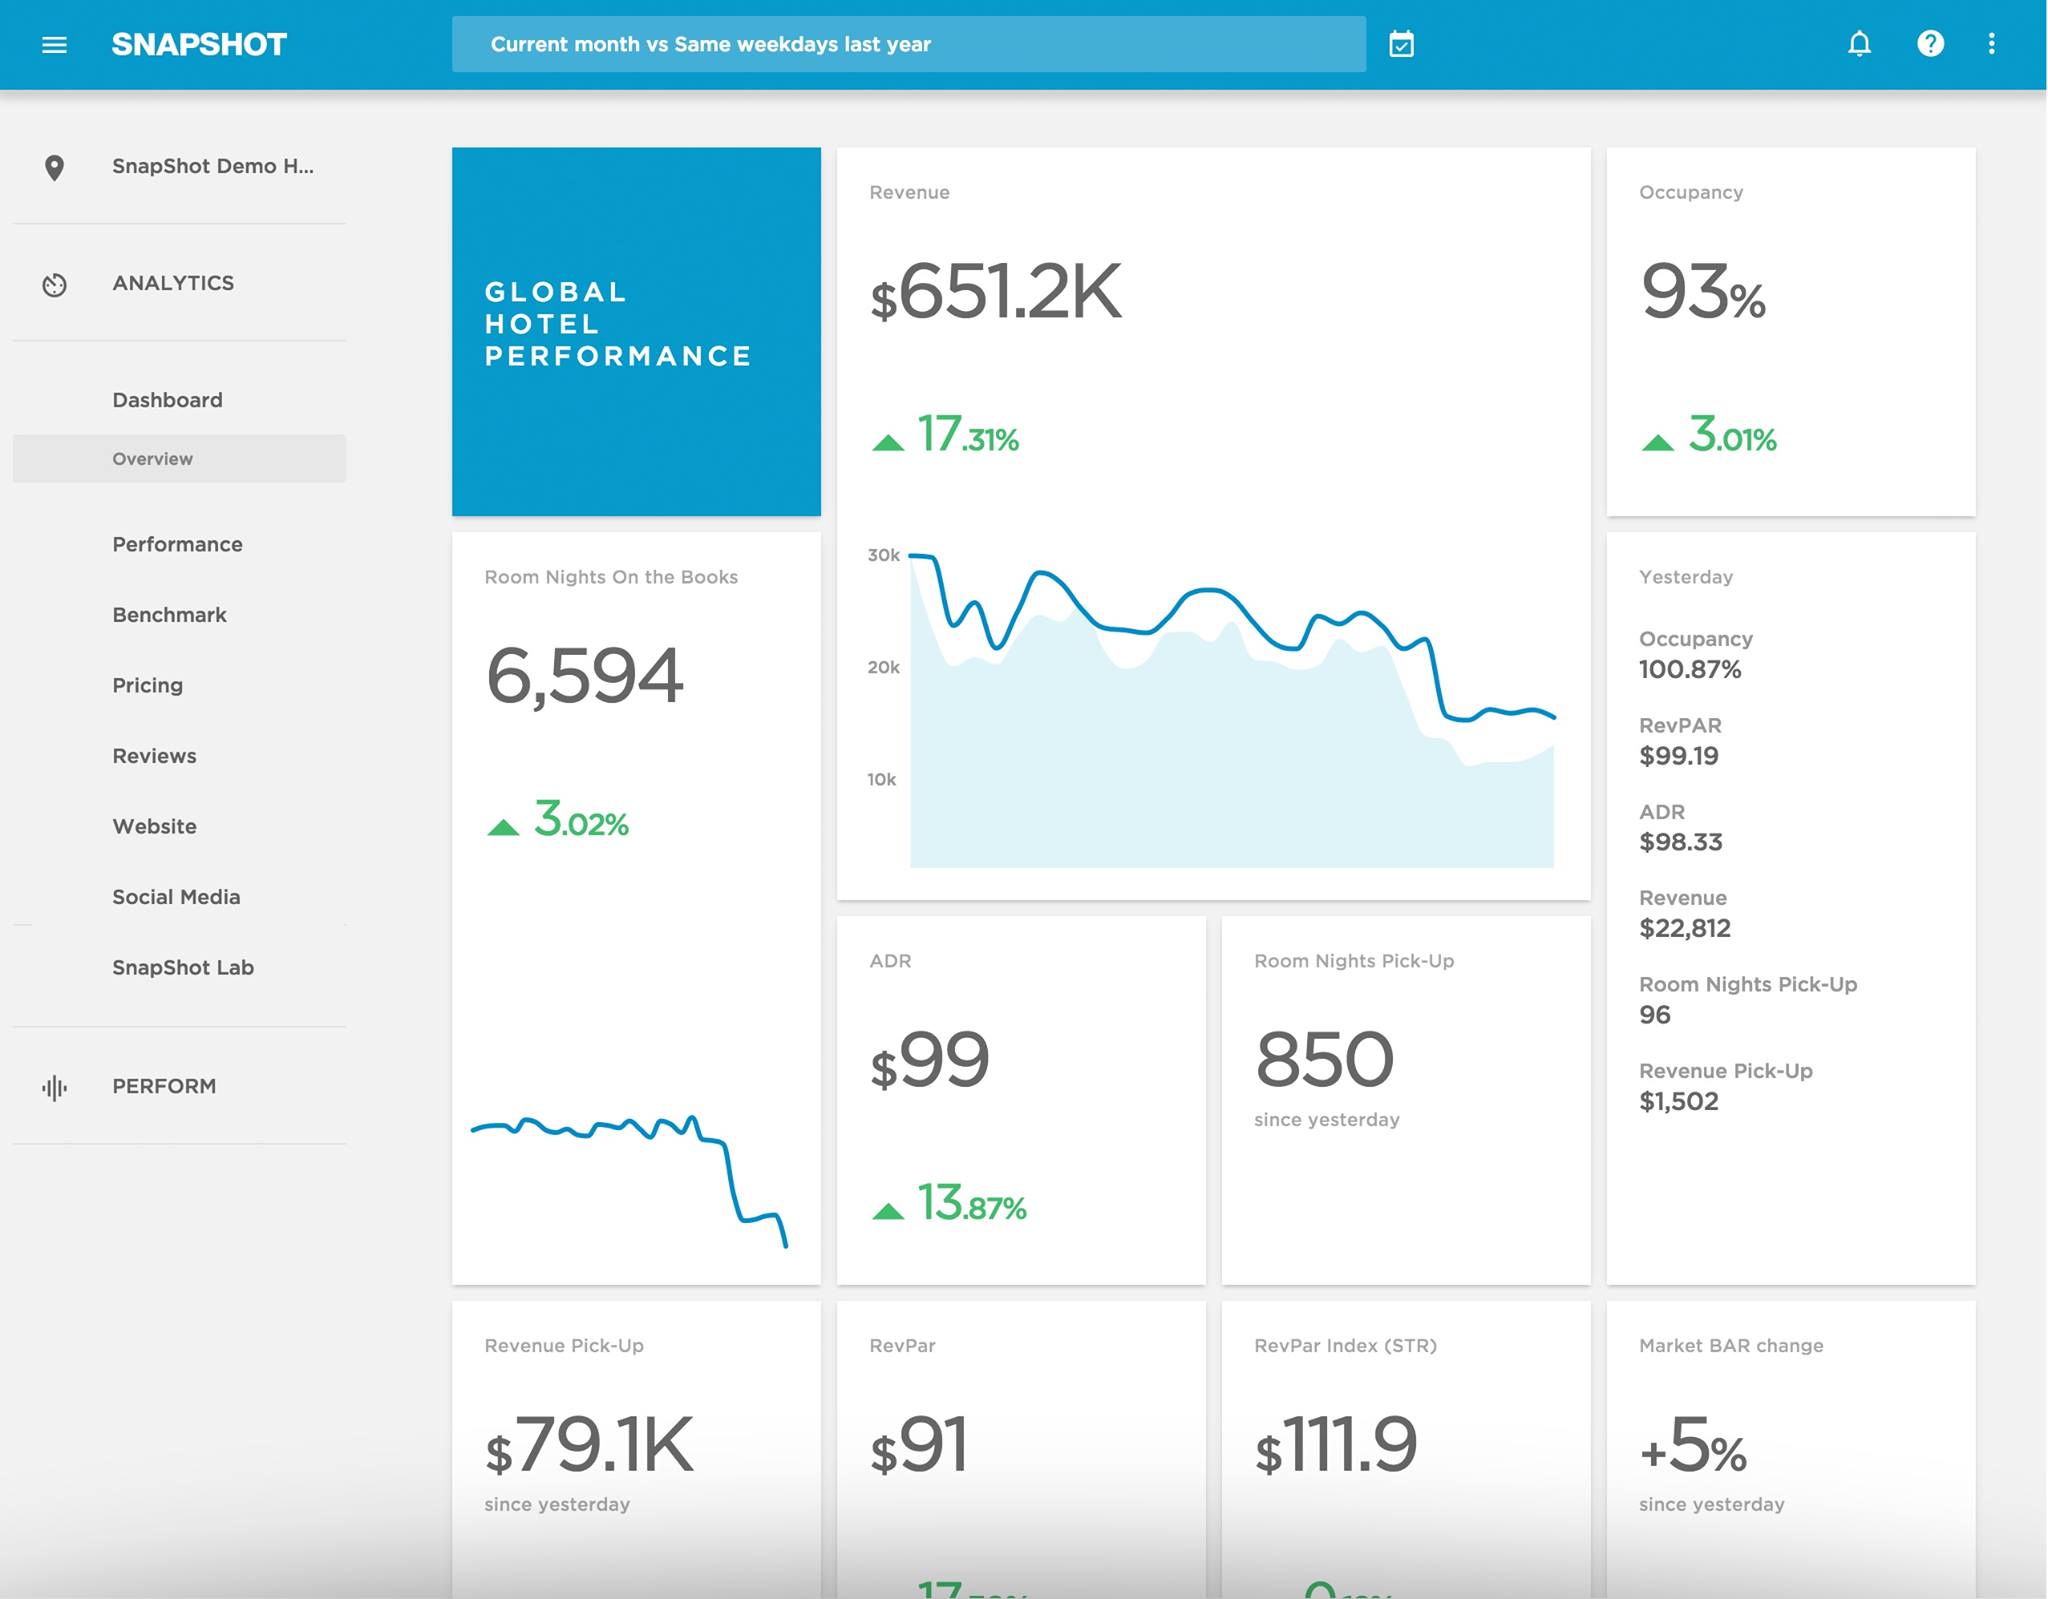2048x1599 pixels.
Task: Open the Performance page
Action: pos(177,544)
